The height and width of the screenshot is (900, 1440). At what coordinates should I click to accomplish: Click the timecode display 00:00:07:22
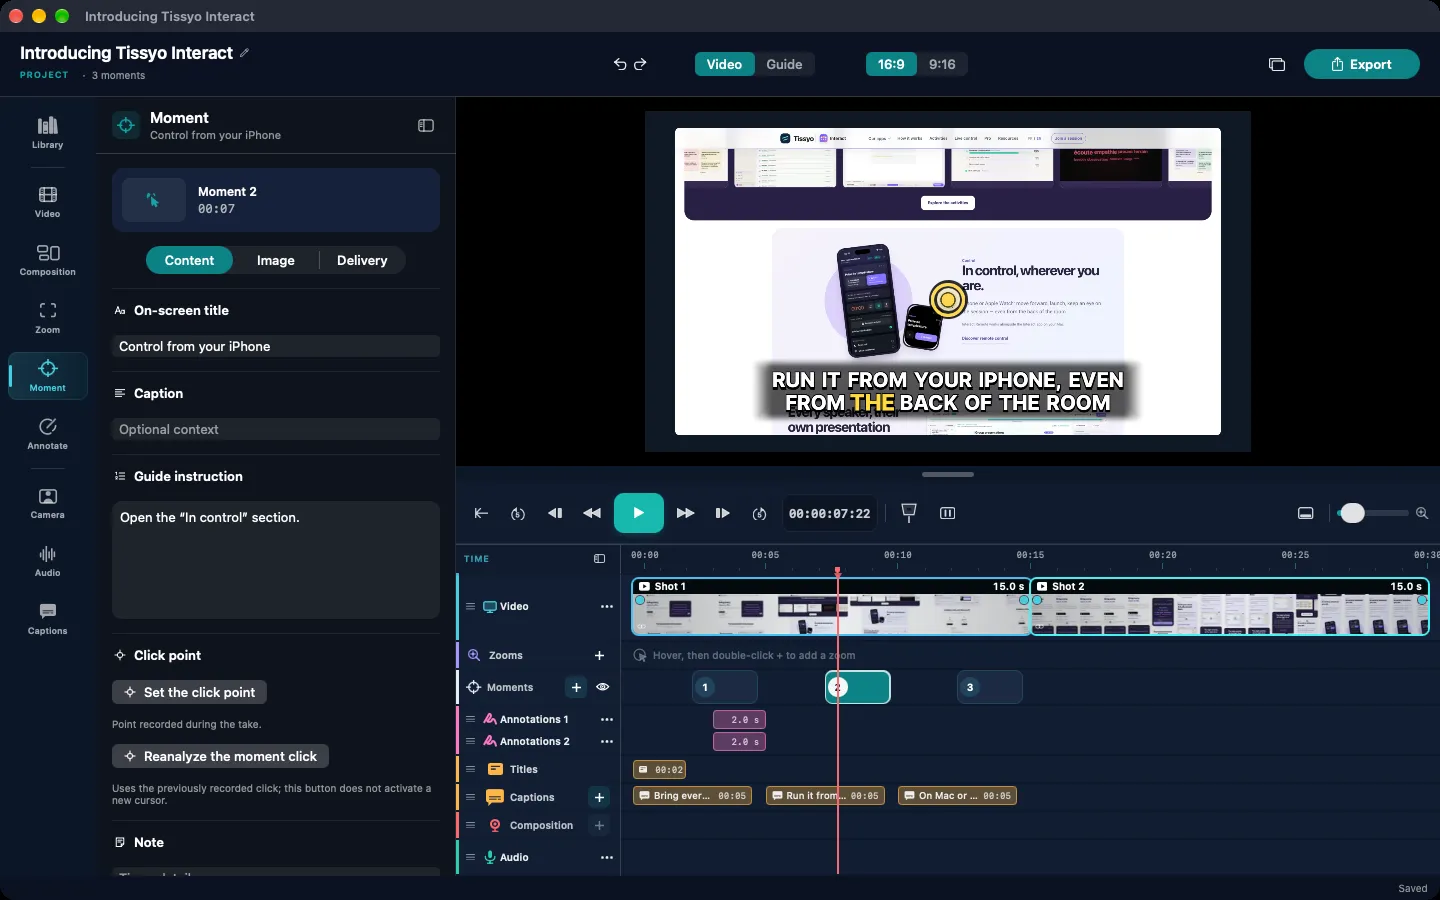click(x=829, y=513)
